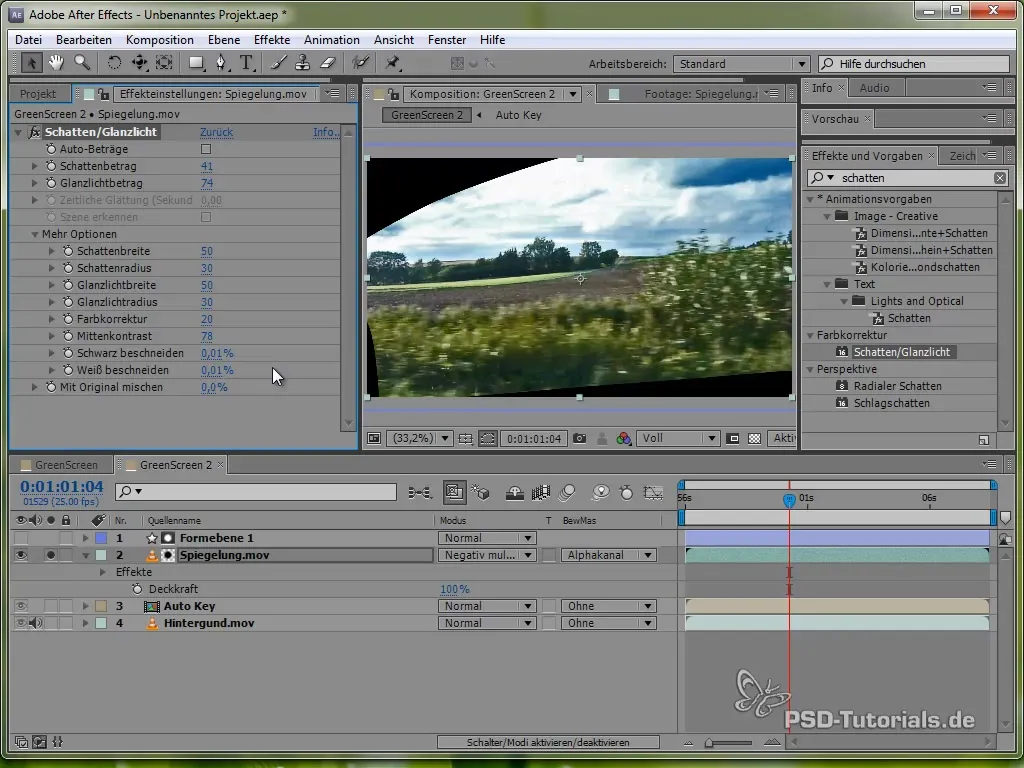Click the Hilfe durchsuchen search field
Viewport: 1024px width, 768px height.
[x=914, y=64]
